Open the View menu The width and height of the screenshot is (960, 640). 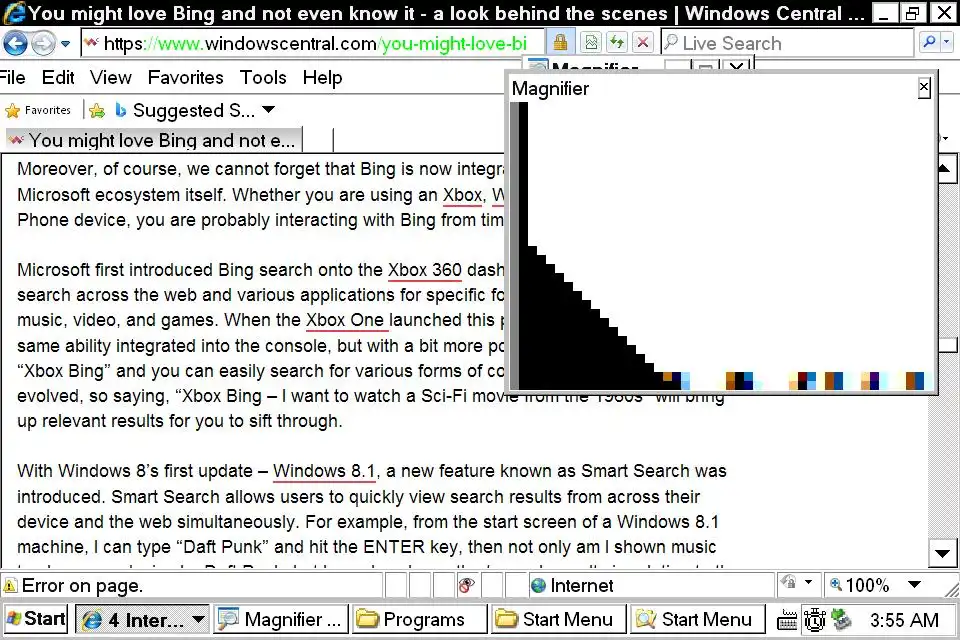coord(111,78)
